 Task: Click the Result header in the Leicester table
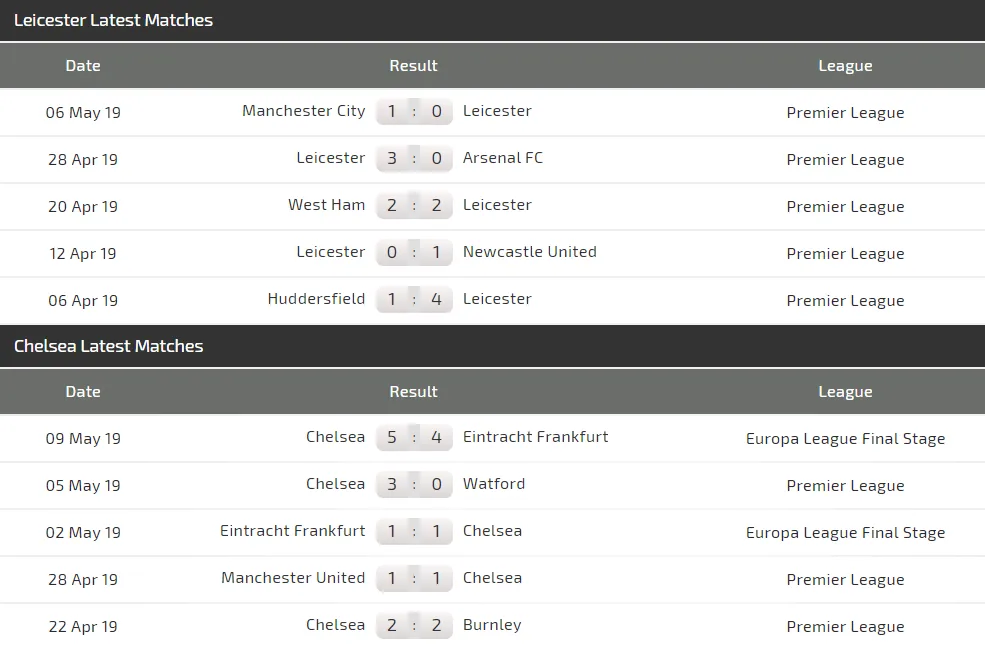click(x=413, y=65)
